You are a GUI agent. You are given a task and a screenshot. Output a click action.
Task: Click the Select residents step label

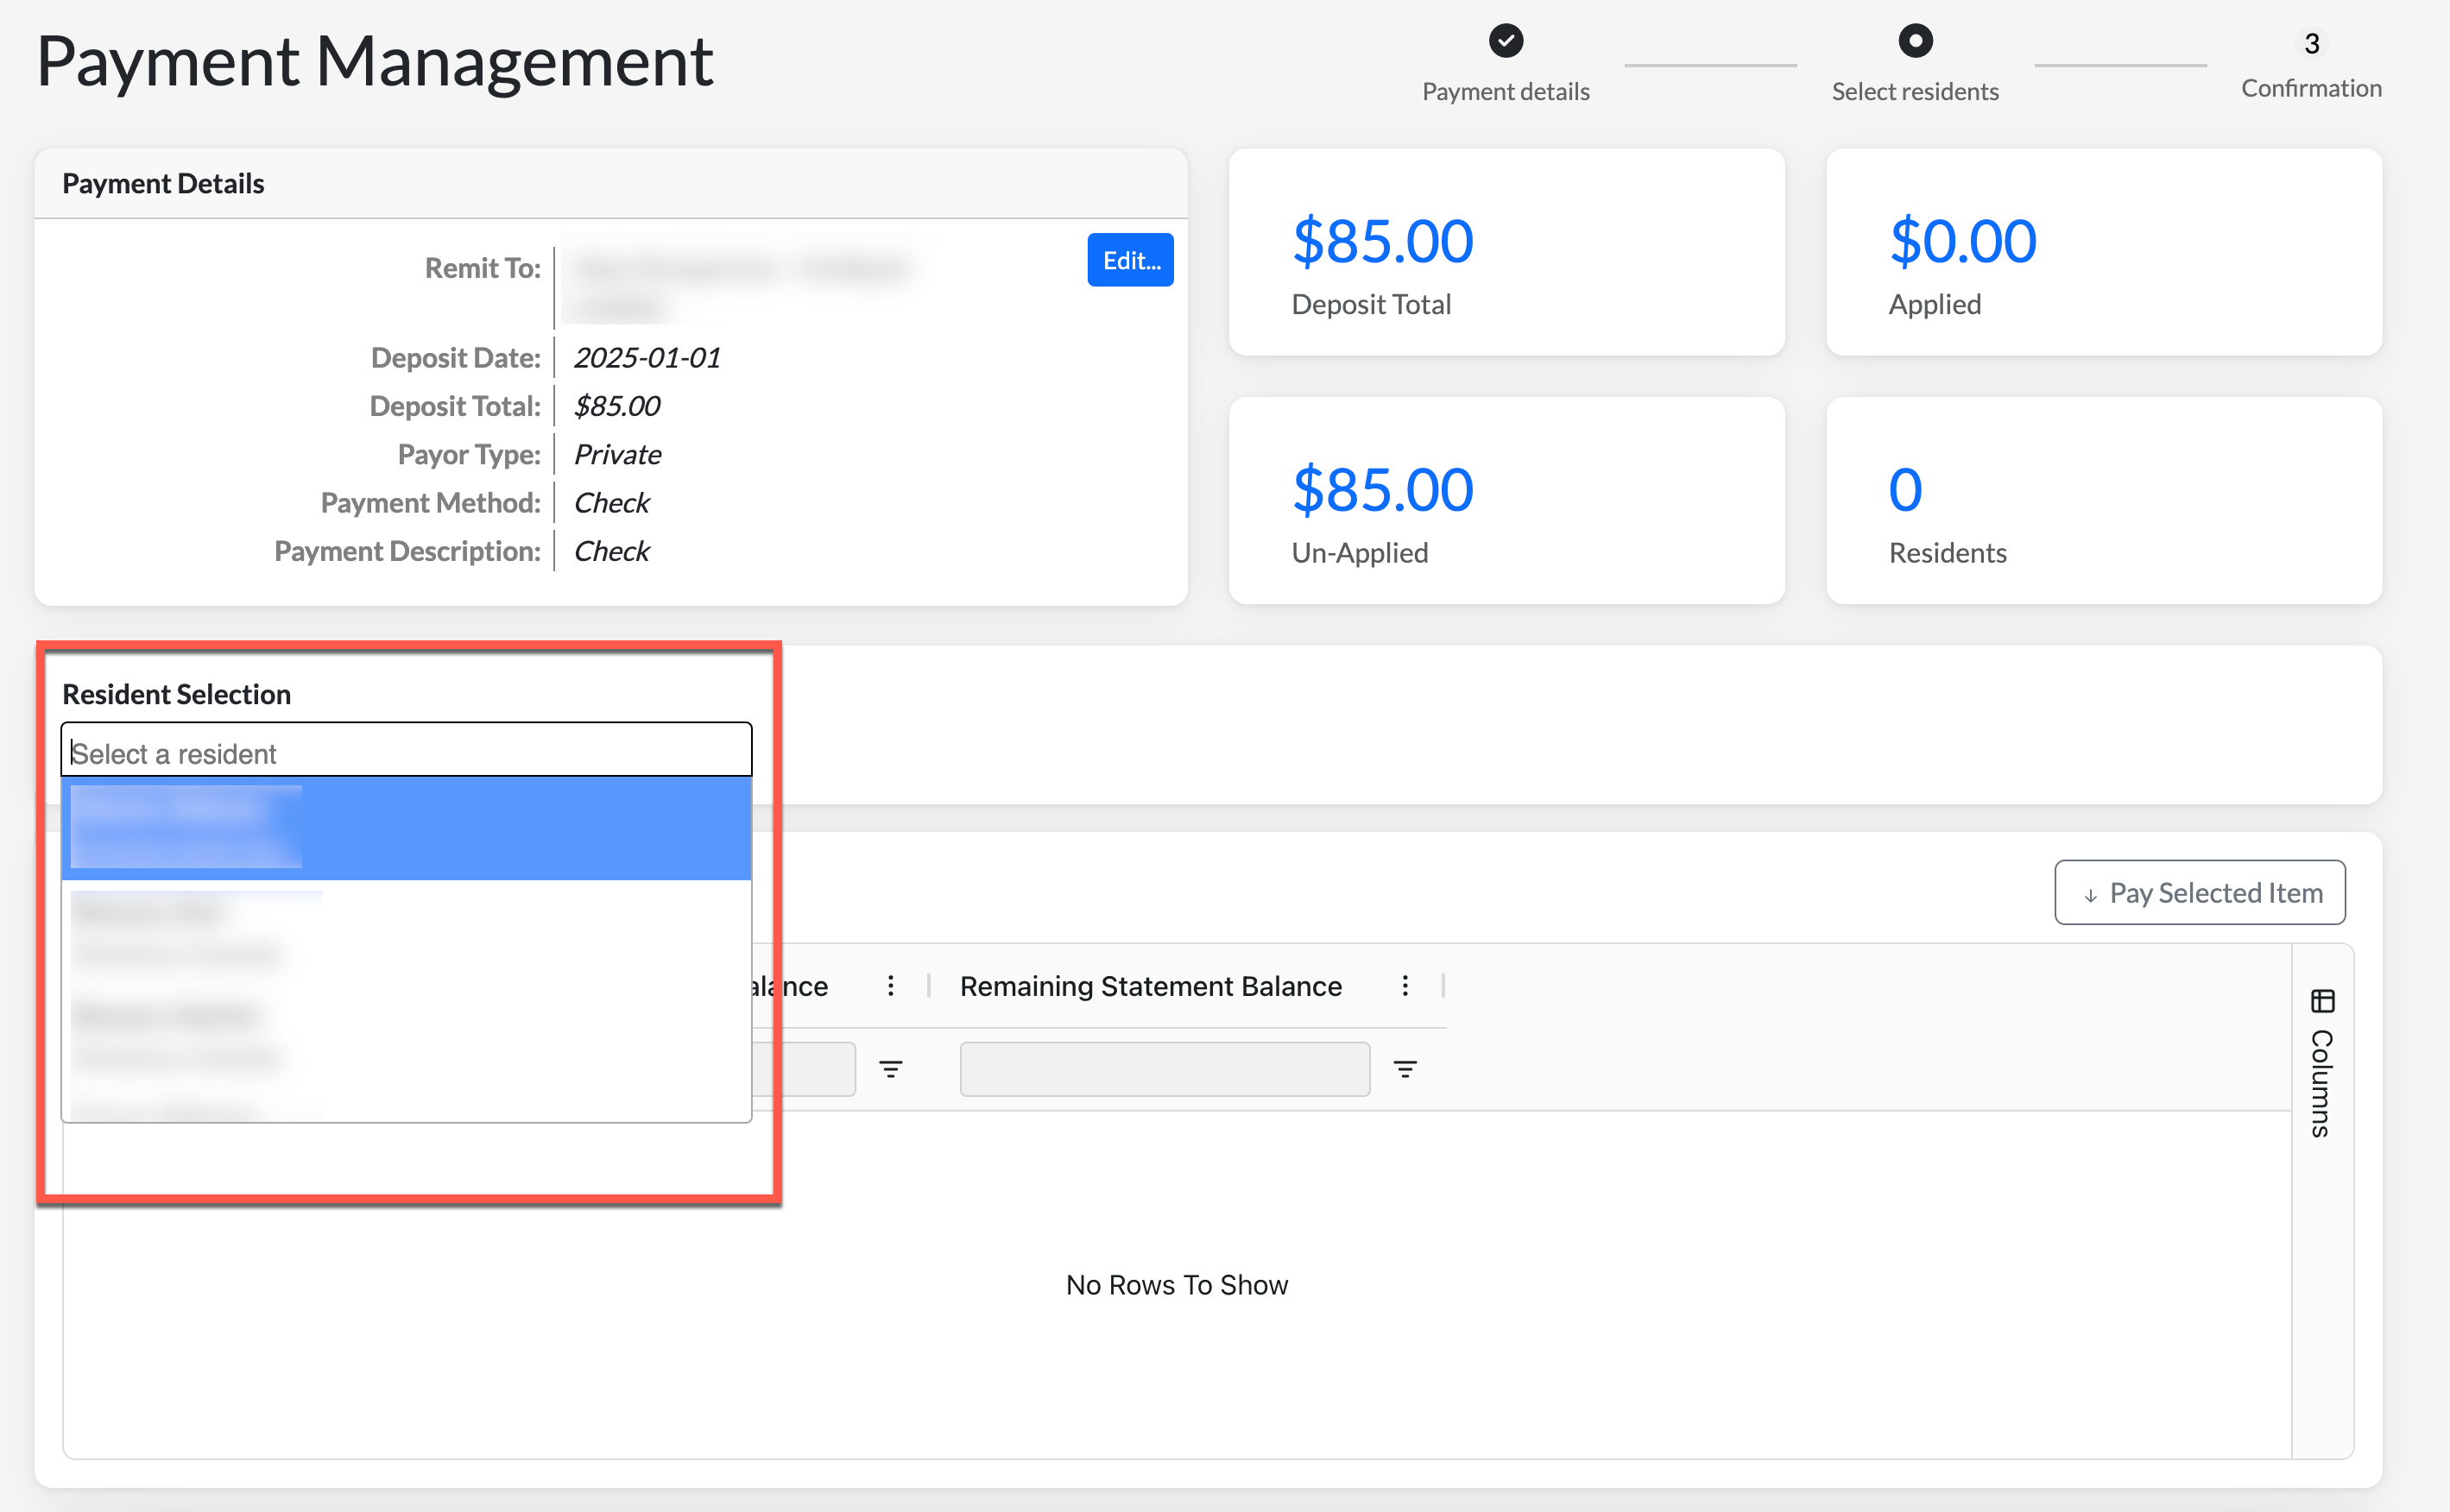[x=1914, y=92]
